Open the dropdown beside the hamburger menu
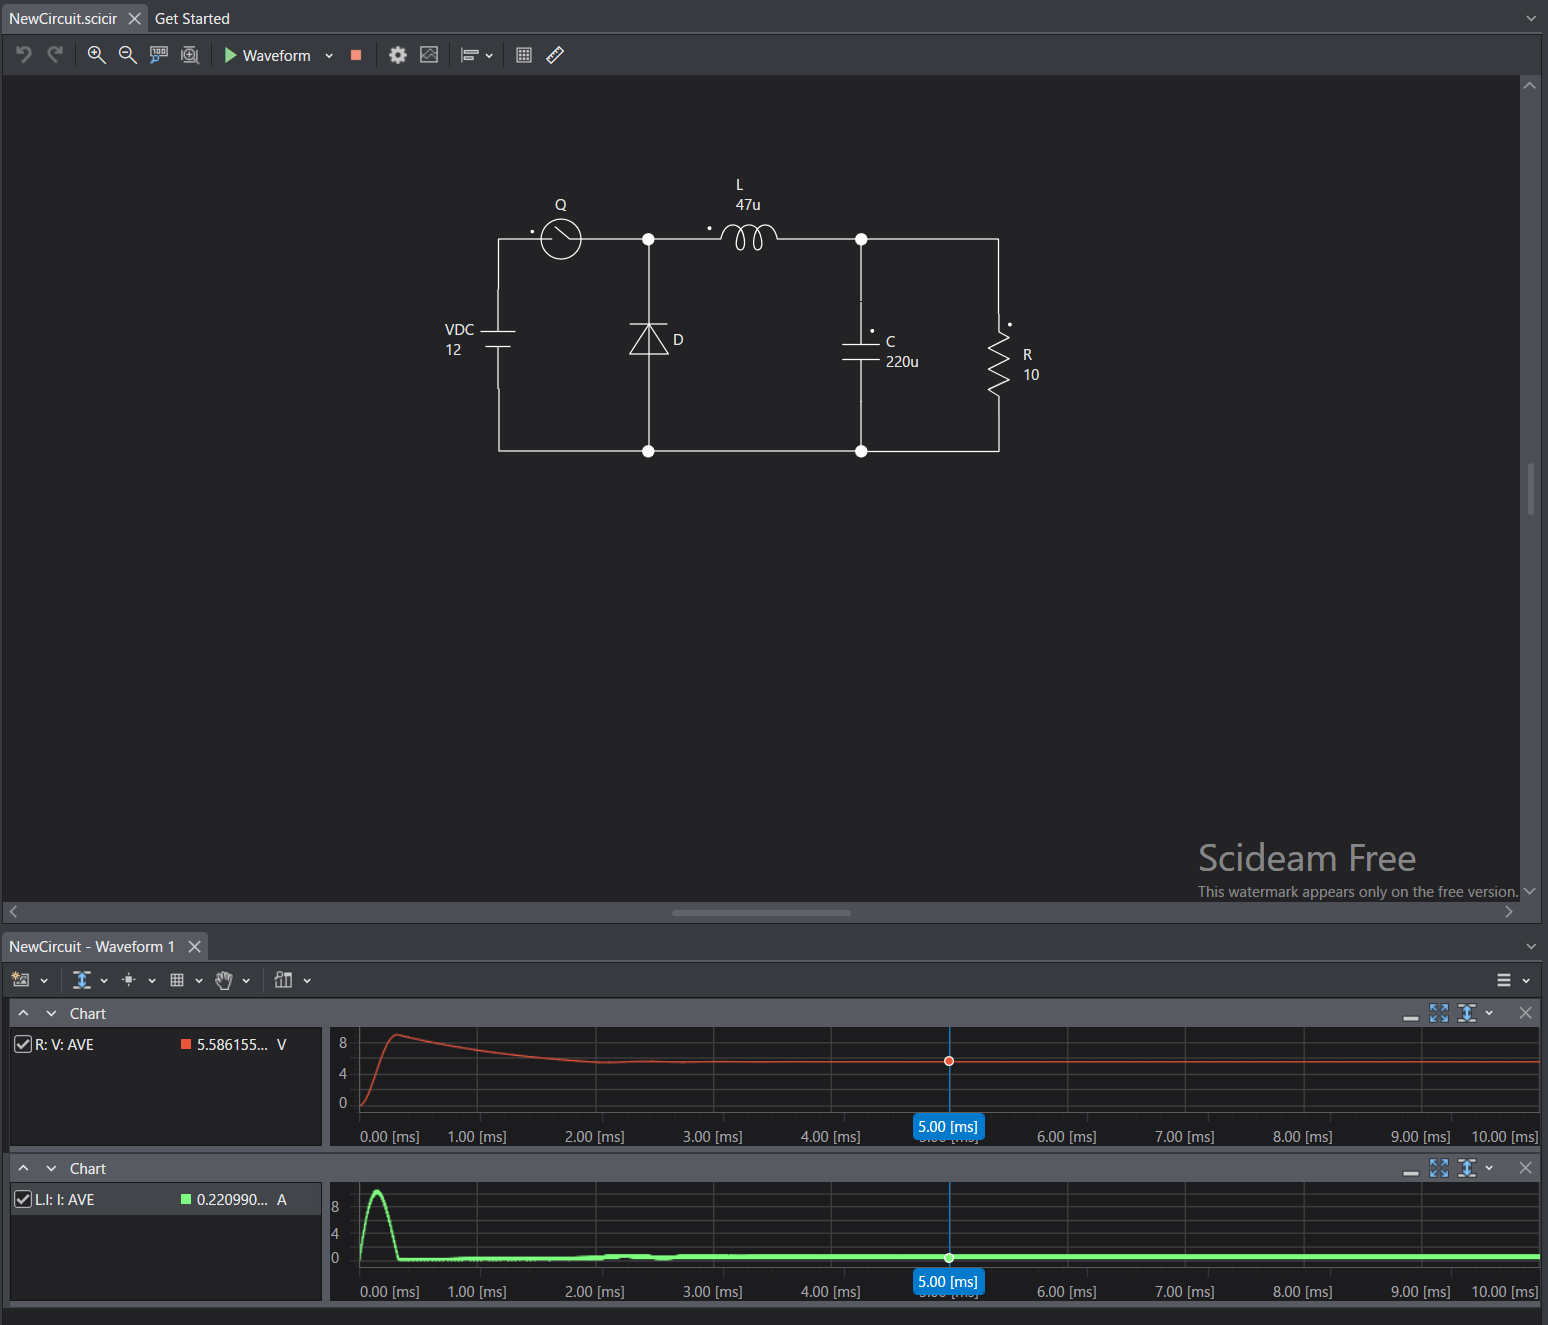Screen dimensions: 1548x1325 coord(1526,981)
